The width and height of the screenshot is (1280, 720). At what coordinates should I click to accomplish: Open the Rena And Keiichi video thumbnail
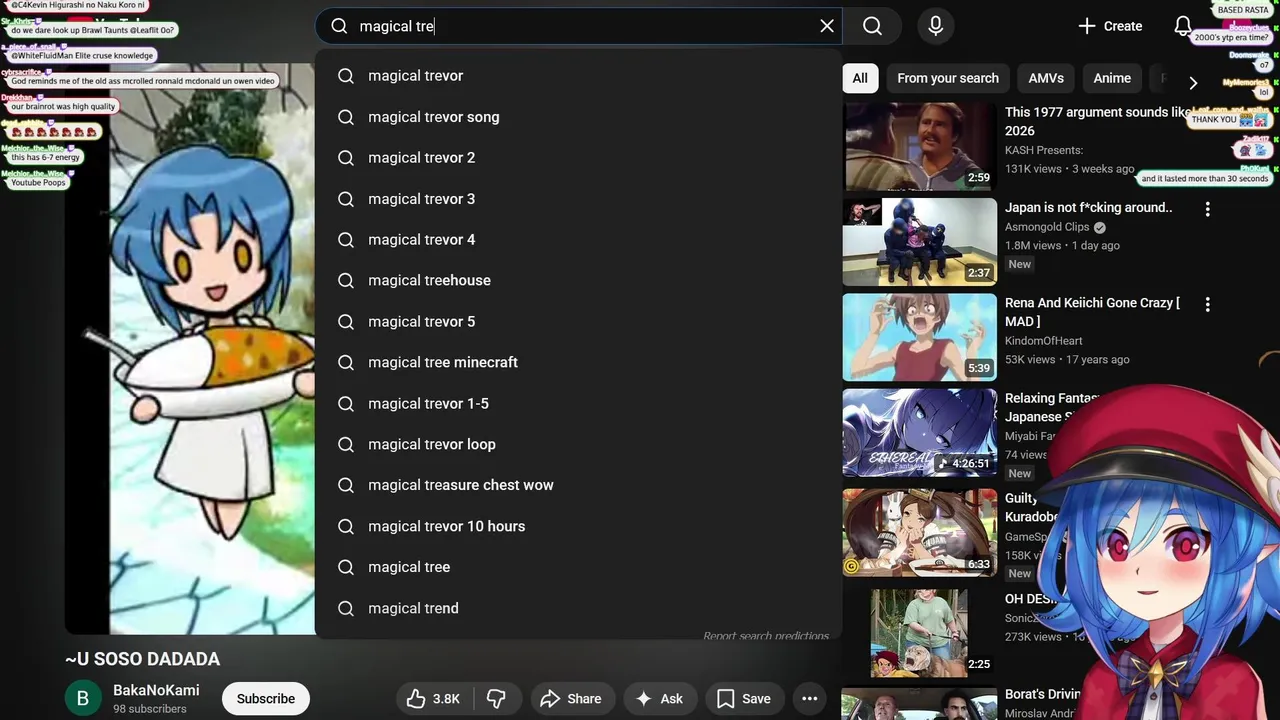(x=920, y=337)
